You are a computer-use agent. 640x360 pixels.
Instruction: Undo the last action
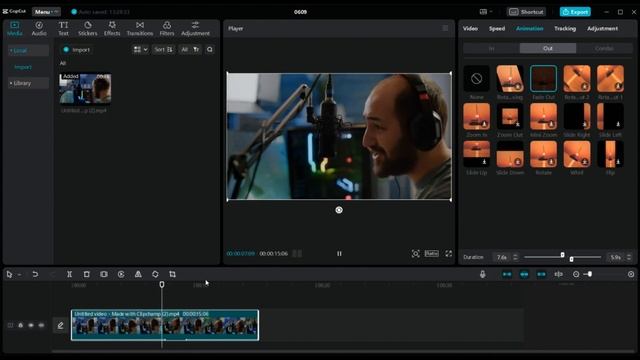(x=35, y=274)
